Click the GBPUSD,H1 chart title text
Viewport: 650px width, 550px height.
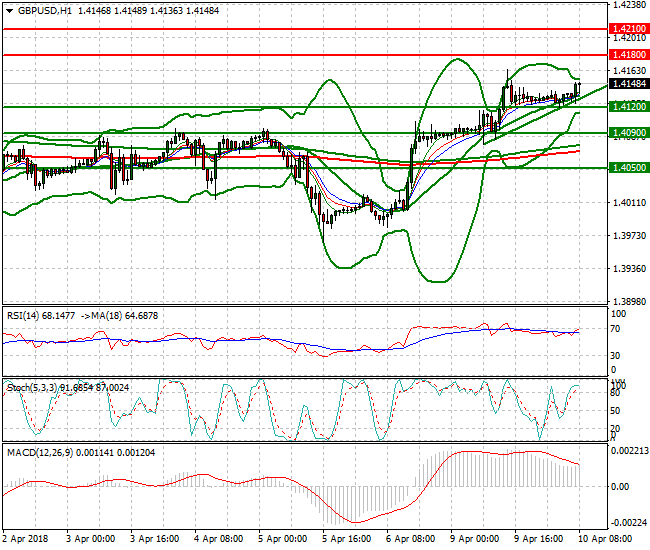pyautogui.click(x=45, y=9)
